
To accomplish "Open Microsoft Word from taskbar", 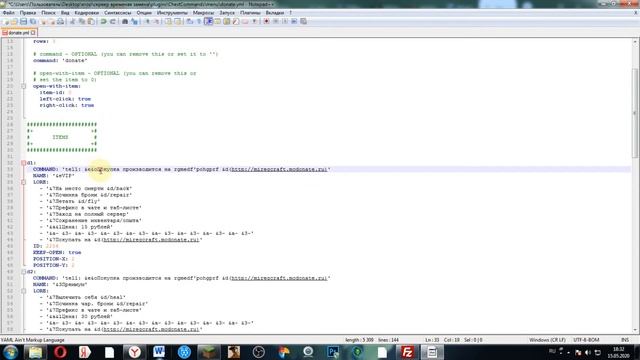I will [159, 352].
